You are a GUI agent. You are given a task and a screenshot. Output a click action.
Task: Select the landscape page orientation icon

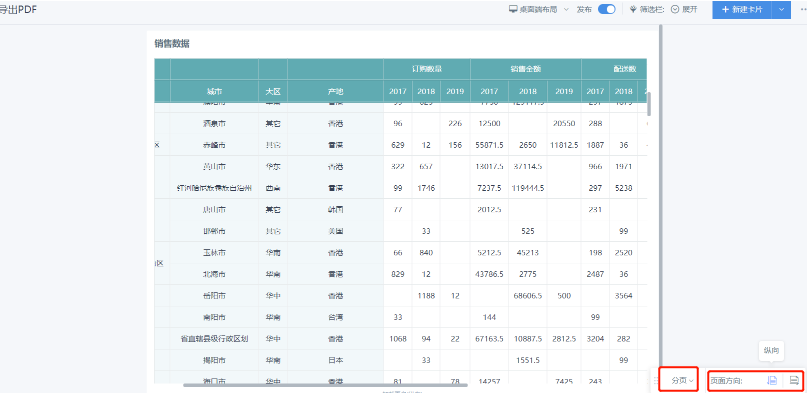[794, 380]
